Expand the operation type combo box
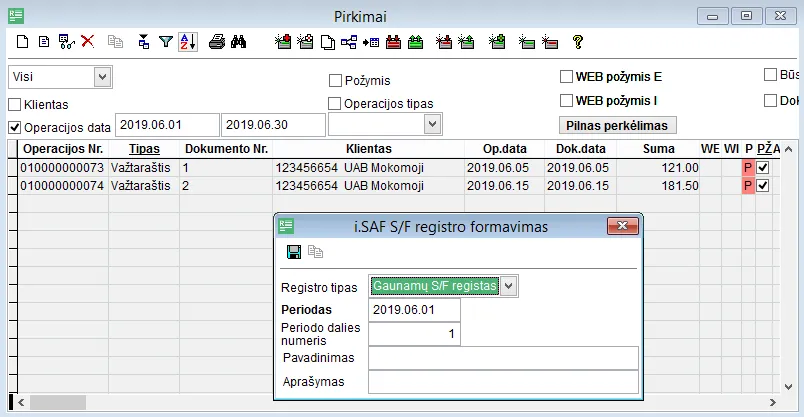Screen dimensions: 804x417 click(433, 125)
